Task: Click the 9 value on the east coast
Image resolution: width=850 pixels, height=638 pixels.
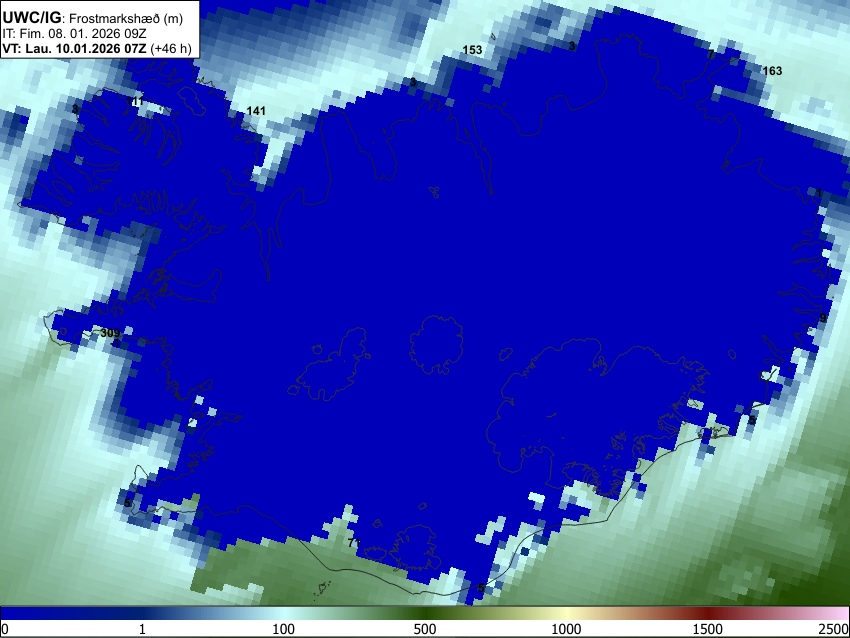Action: tap(823, 318)
